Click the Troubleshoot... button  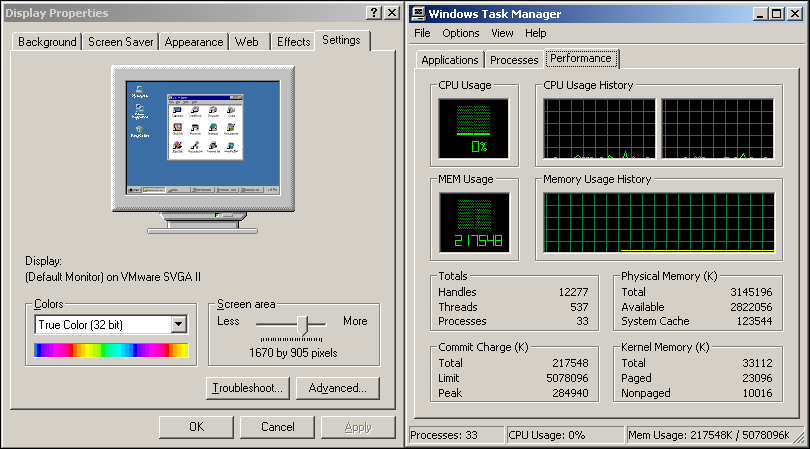[x=247, y=388]
